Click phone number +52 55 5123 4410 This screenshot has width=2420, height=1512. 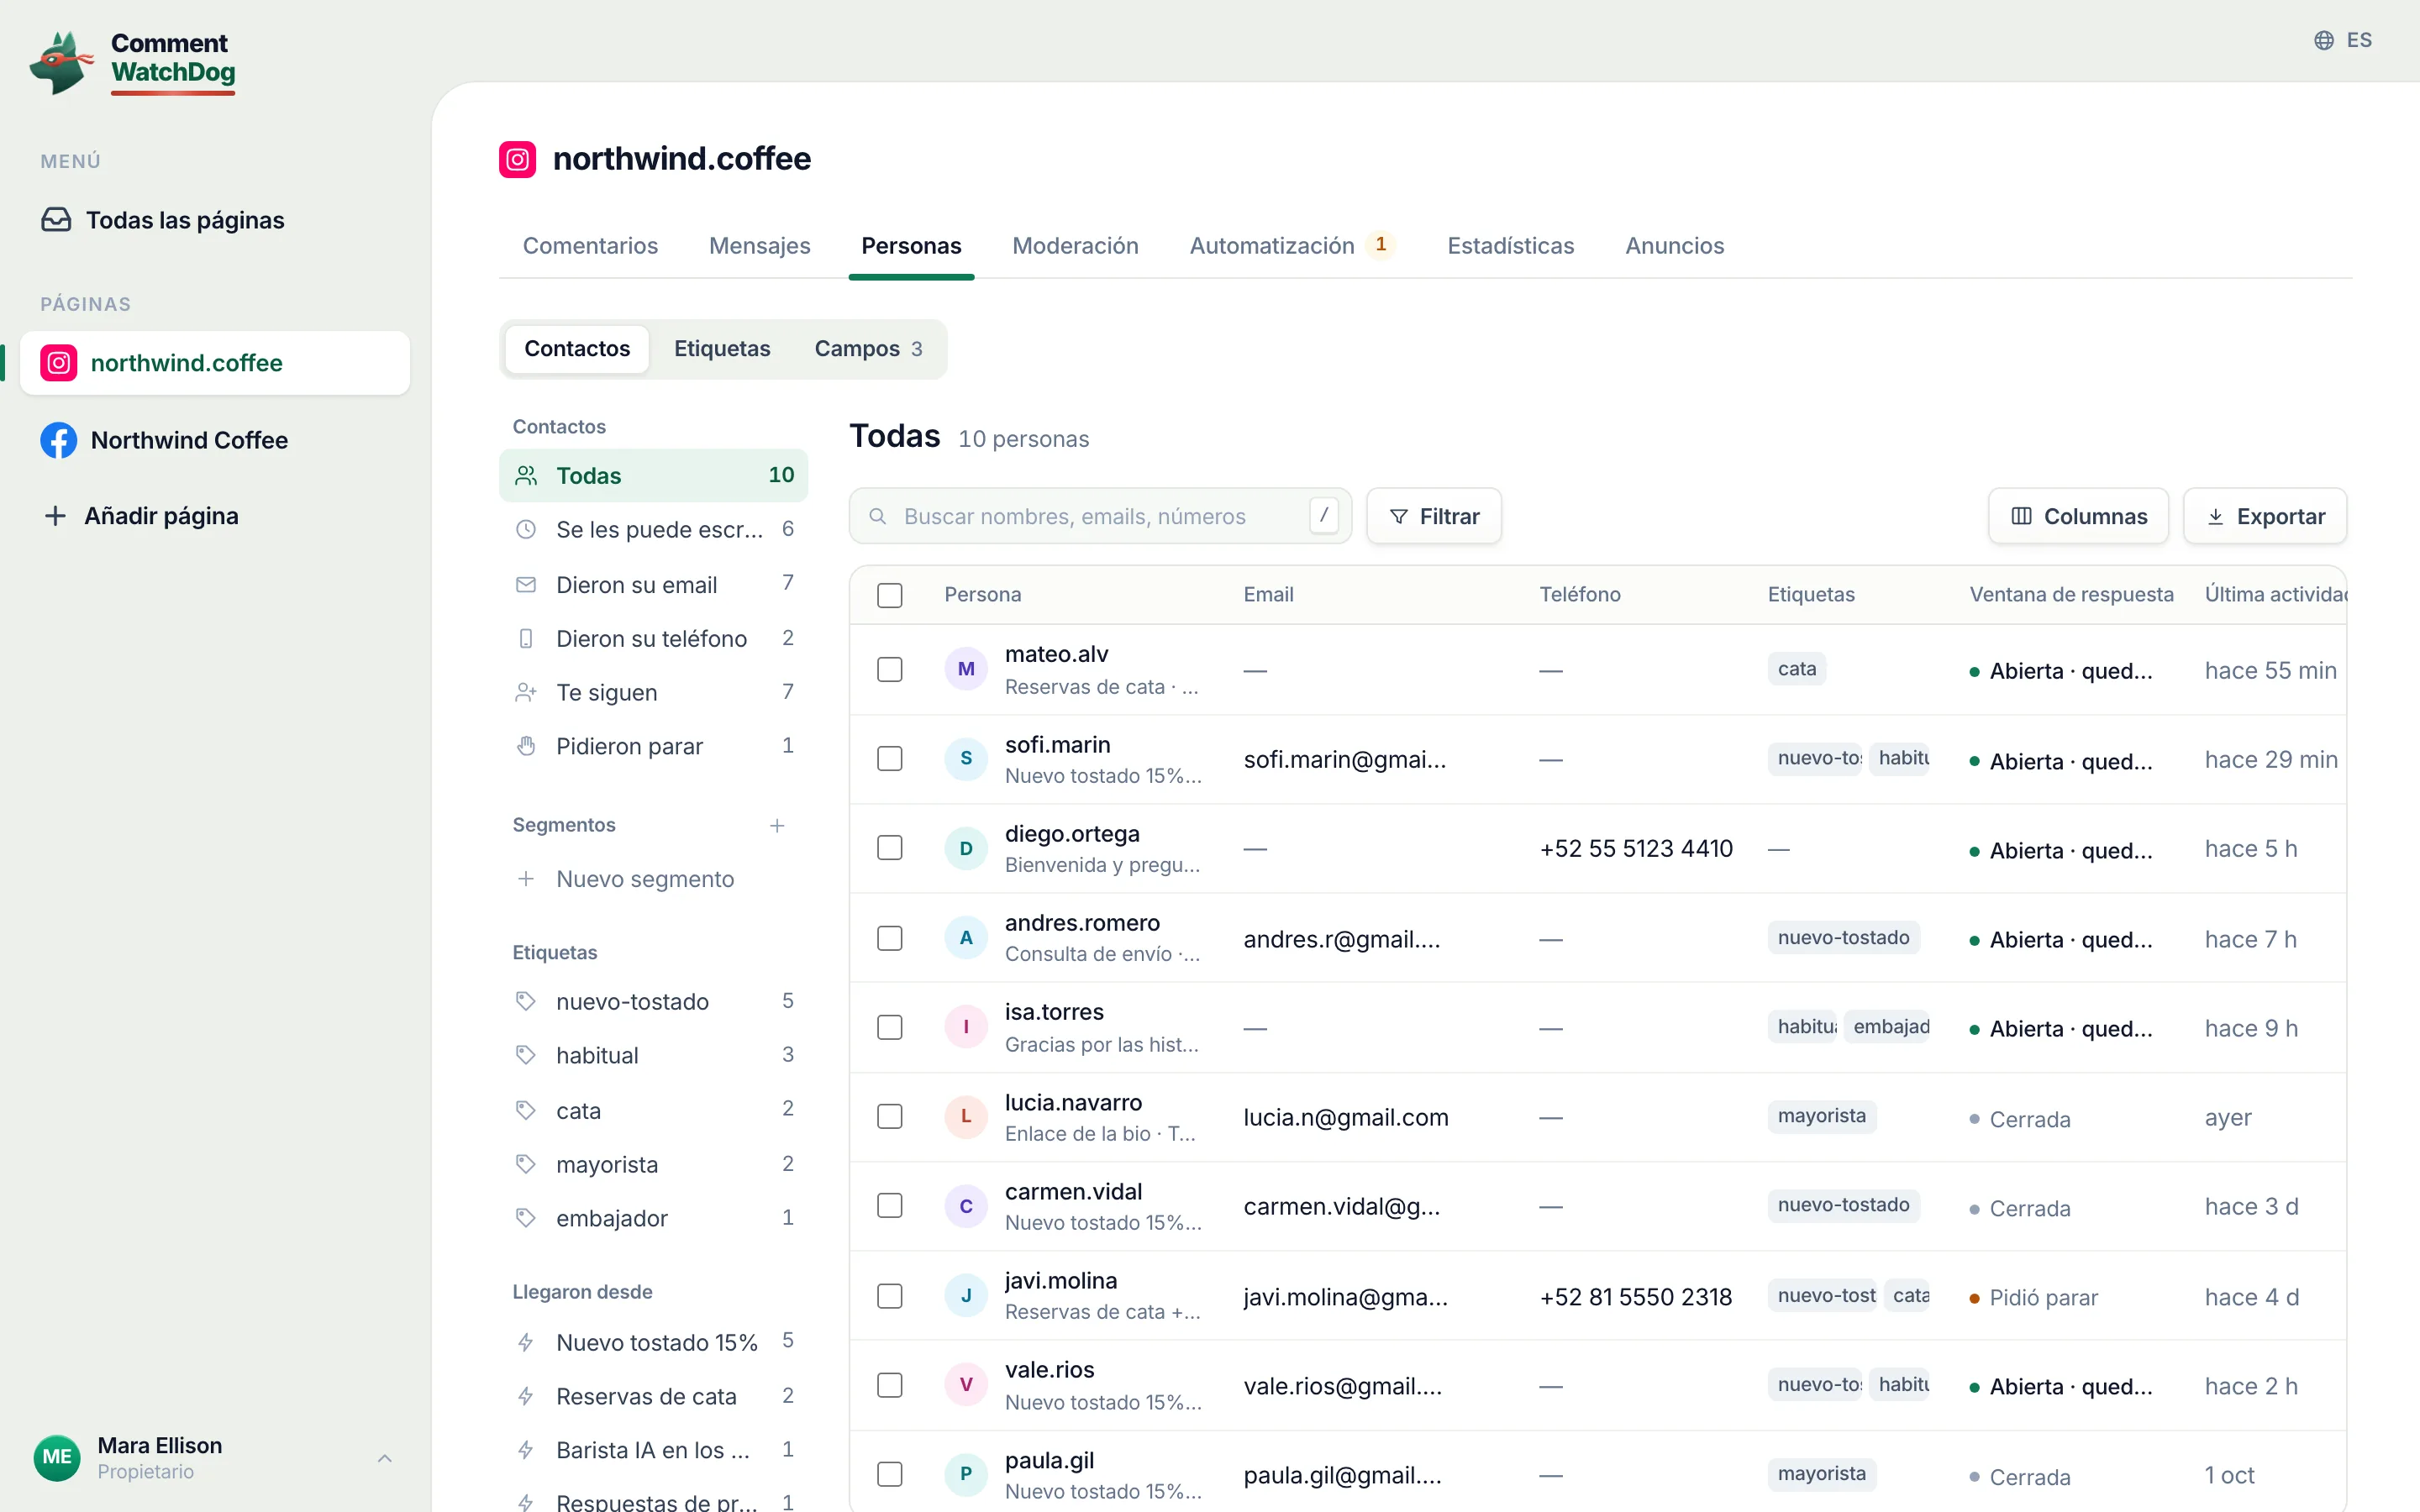[1636, 848]
